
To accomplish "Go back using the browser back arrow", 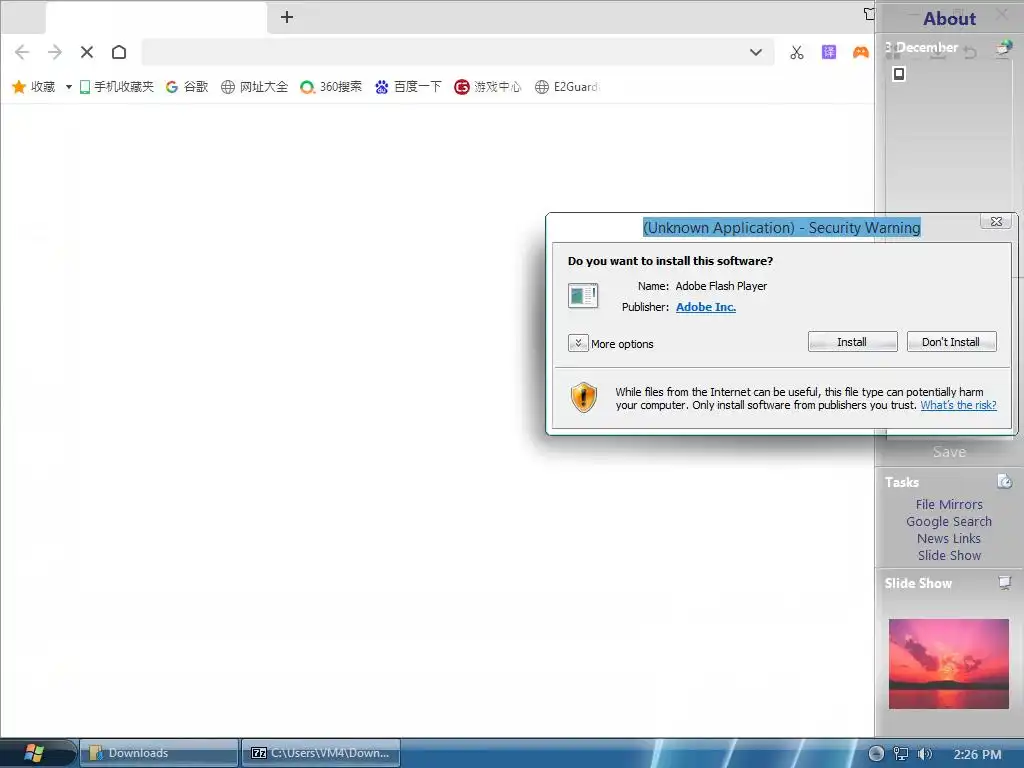I will 22,52.
